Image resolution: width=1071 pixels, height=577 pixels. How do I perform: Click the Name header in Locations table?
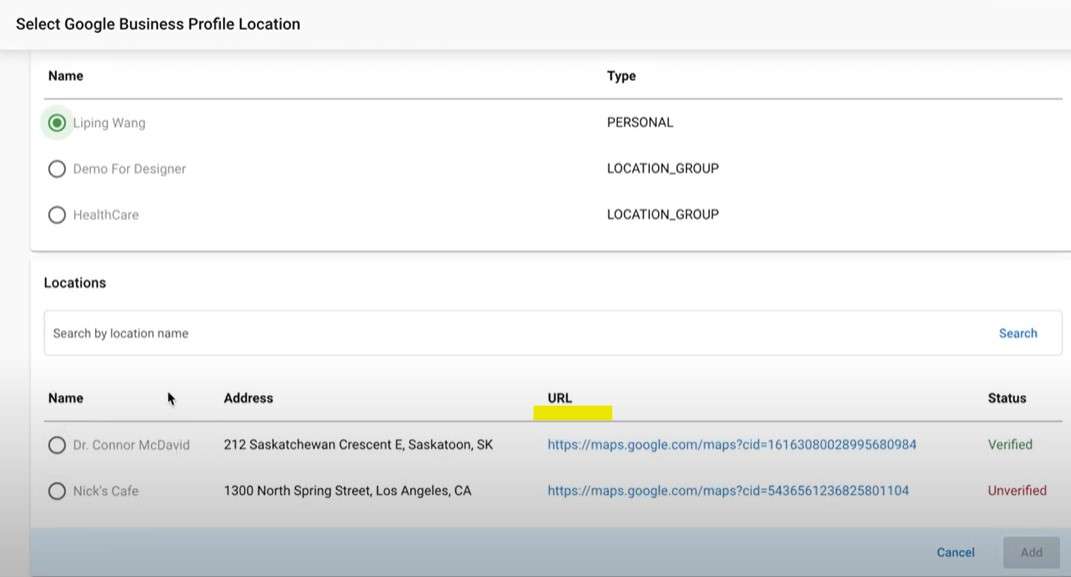coord(66,398)
